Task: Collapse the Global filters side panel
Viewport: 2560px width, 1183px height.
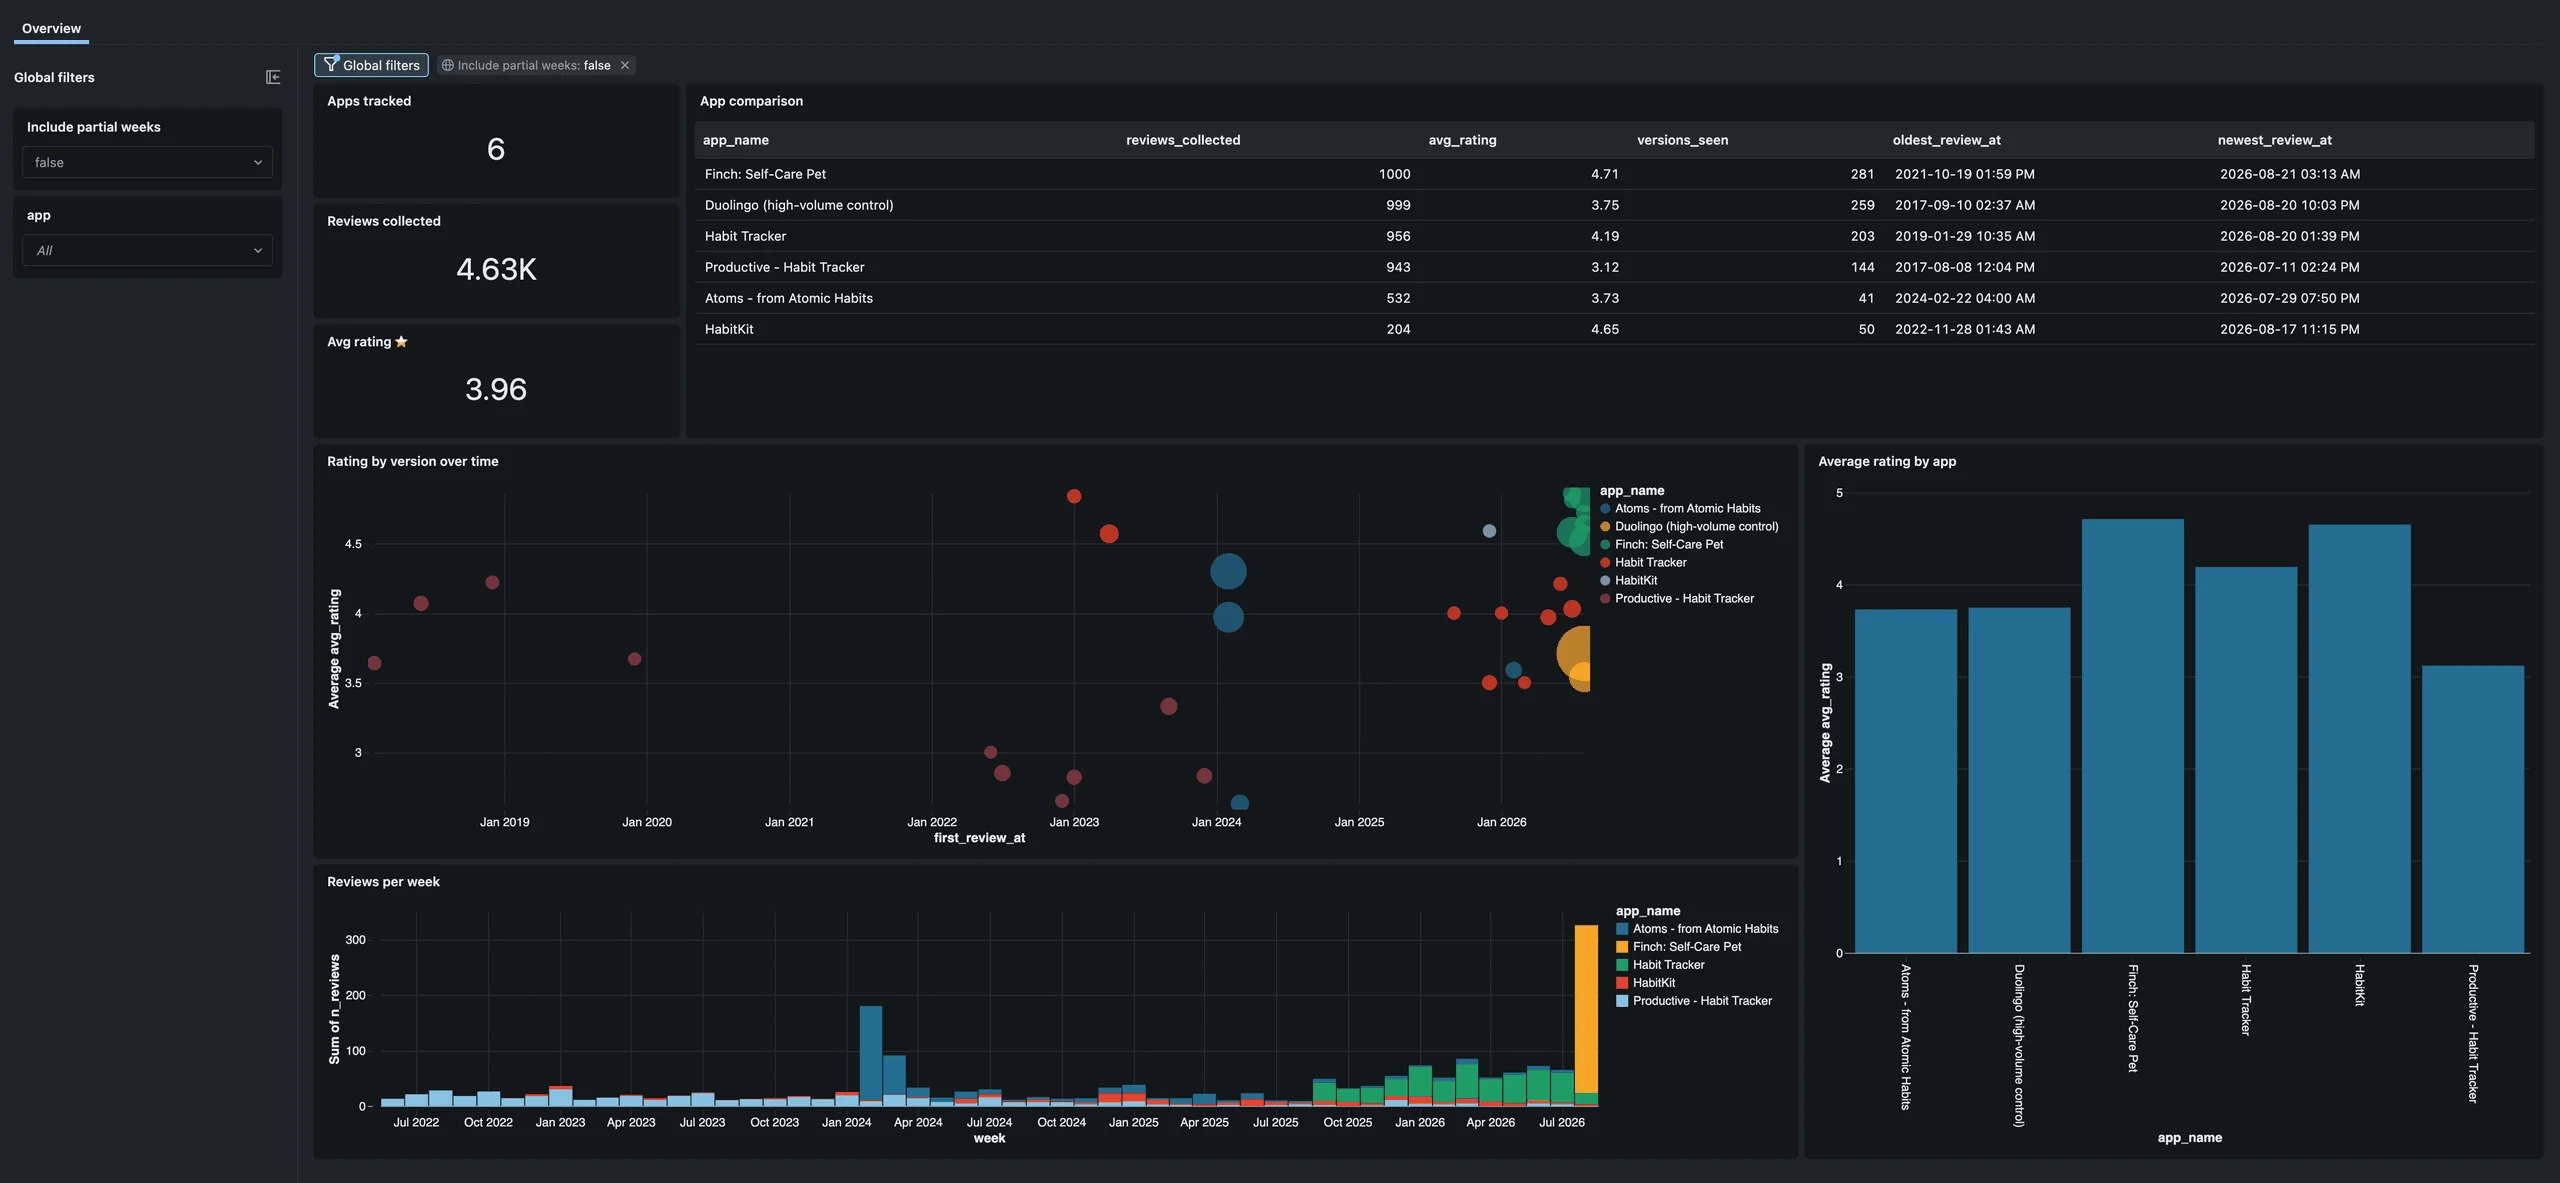Action: point(273,77)
